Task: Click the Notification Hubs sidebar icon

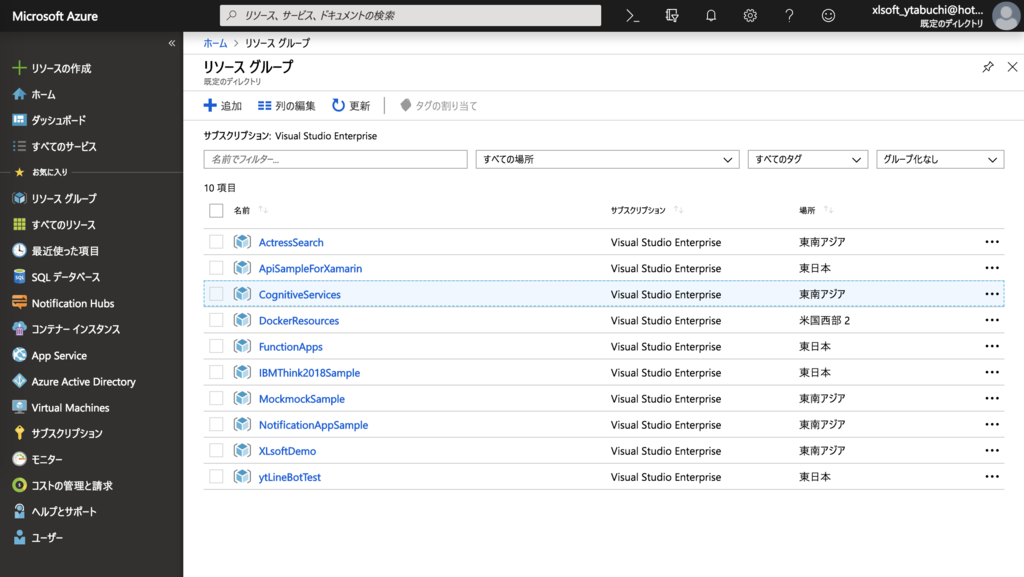Action: (x=19, y=303)
